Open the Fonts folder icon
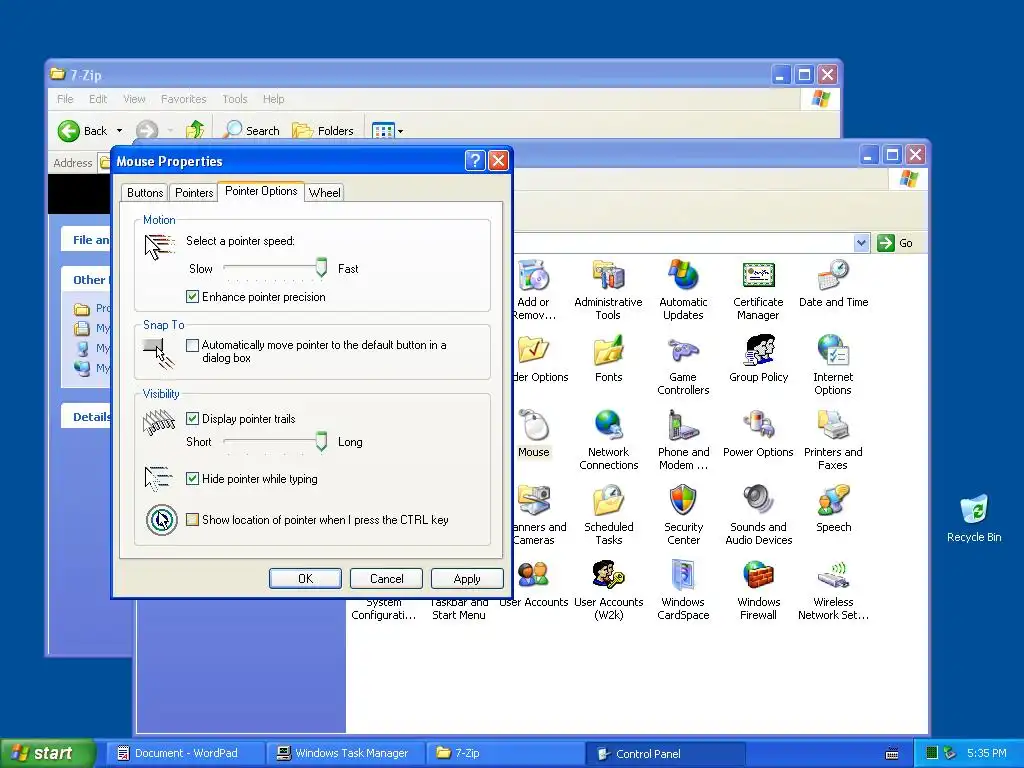 (609, 359)
